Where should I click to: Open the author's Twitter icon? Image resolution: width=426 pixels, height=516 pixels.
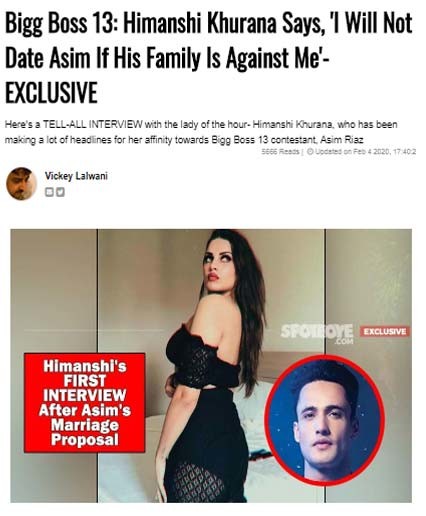[x=60, y=192]
